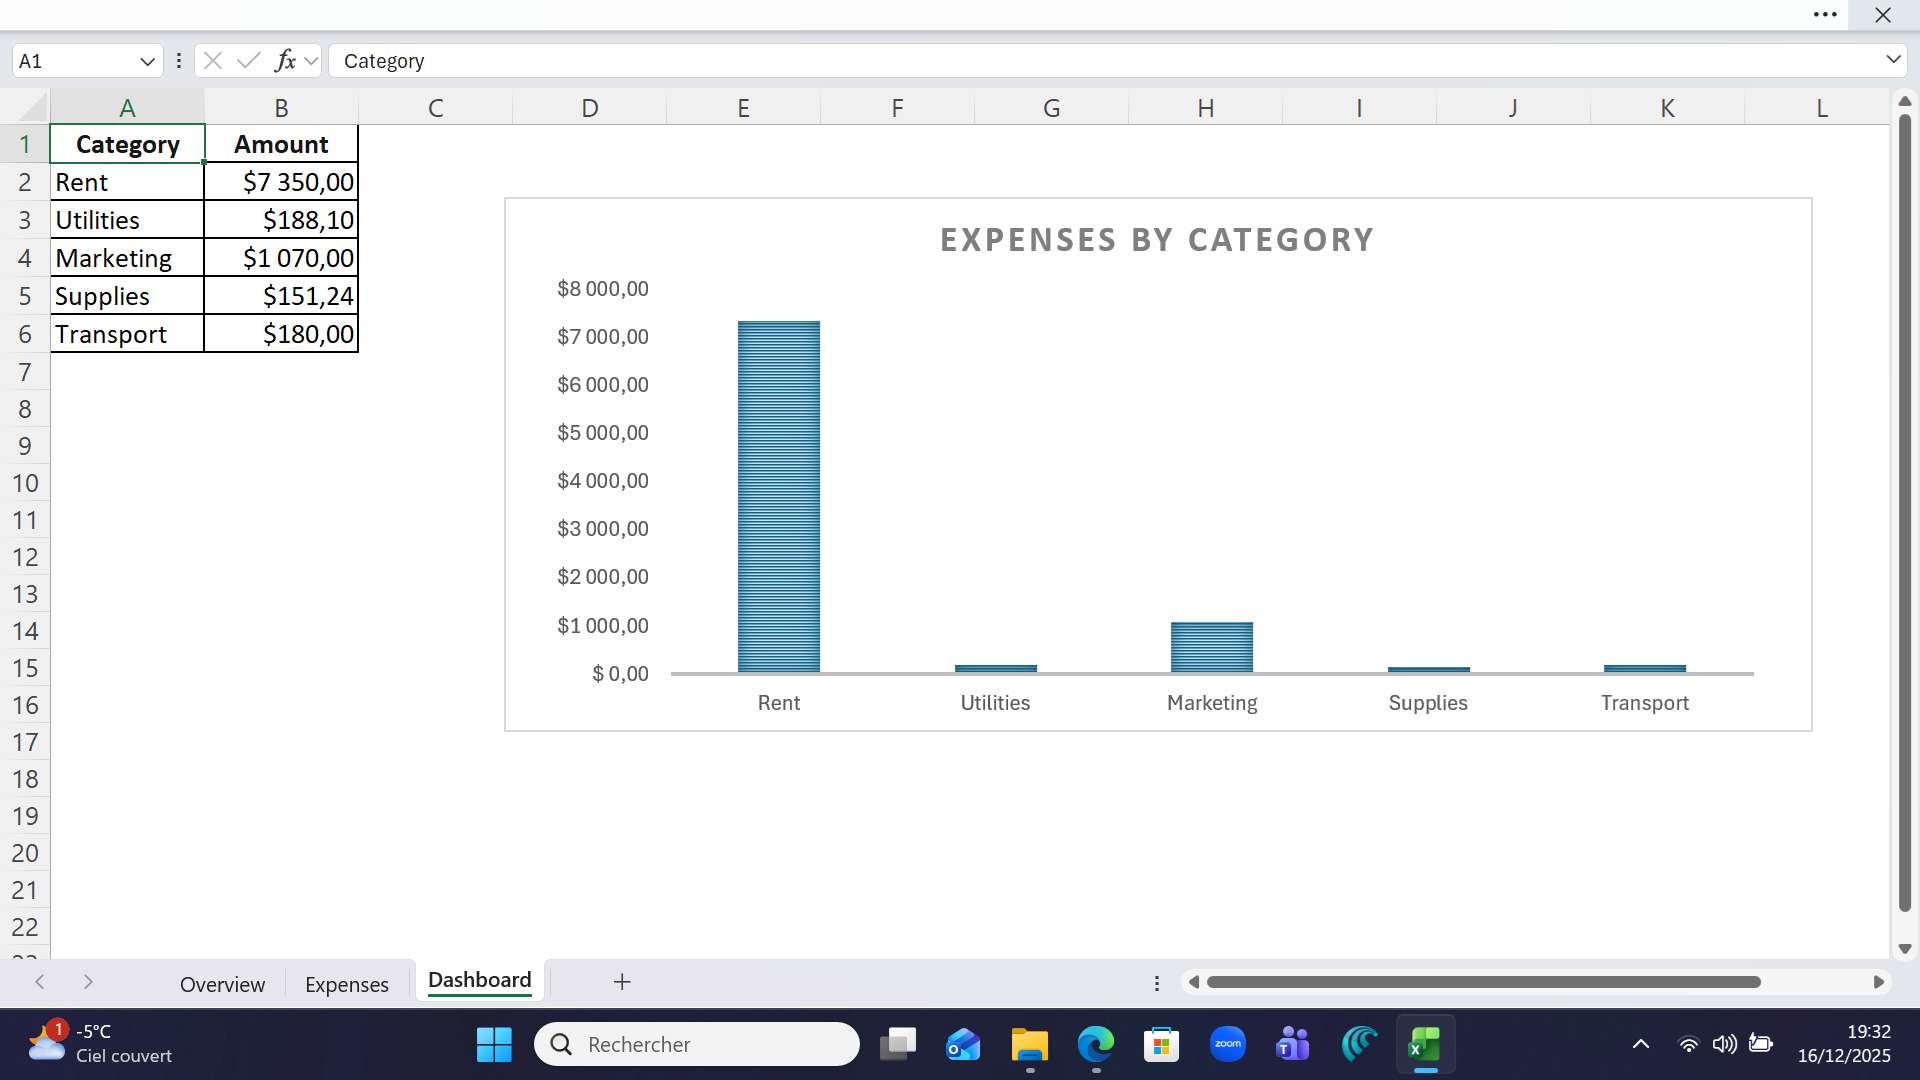
Task: Click the Select All corner triangle
Action: 33,107
